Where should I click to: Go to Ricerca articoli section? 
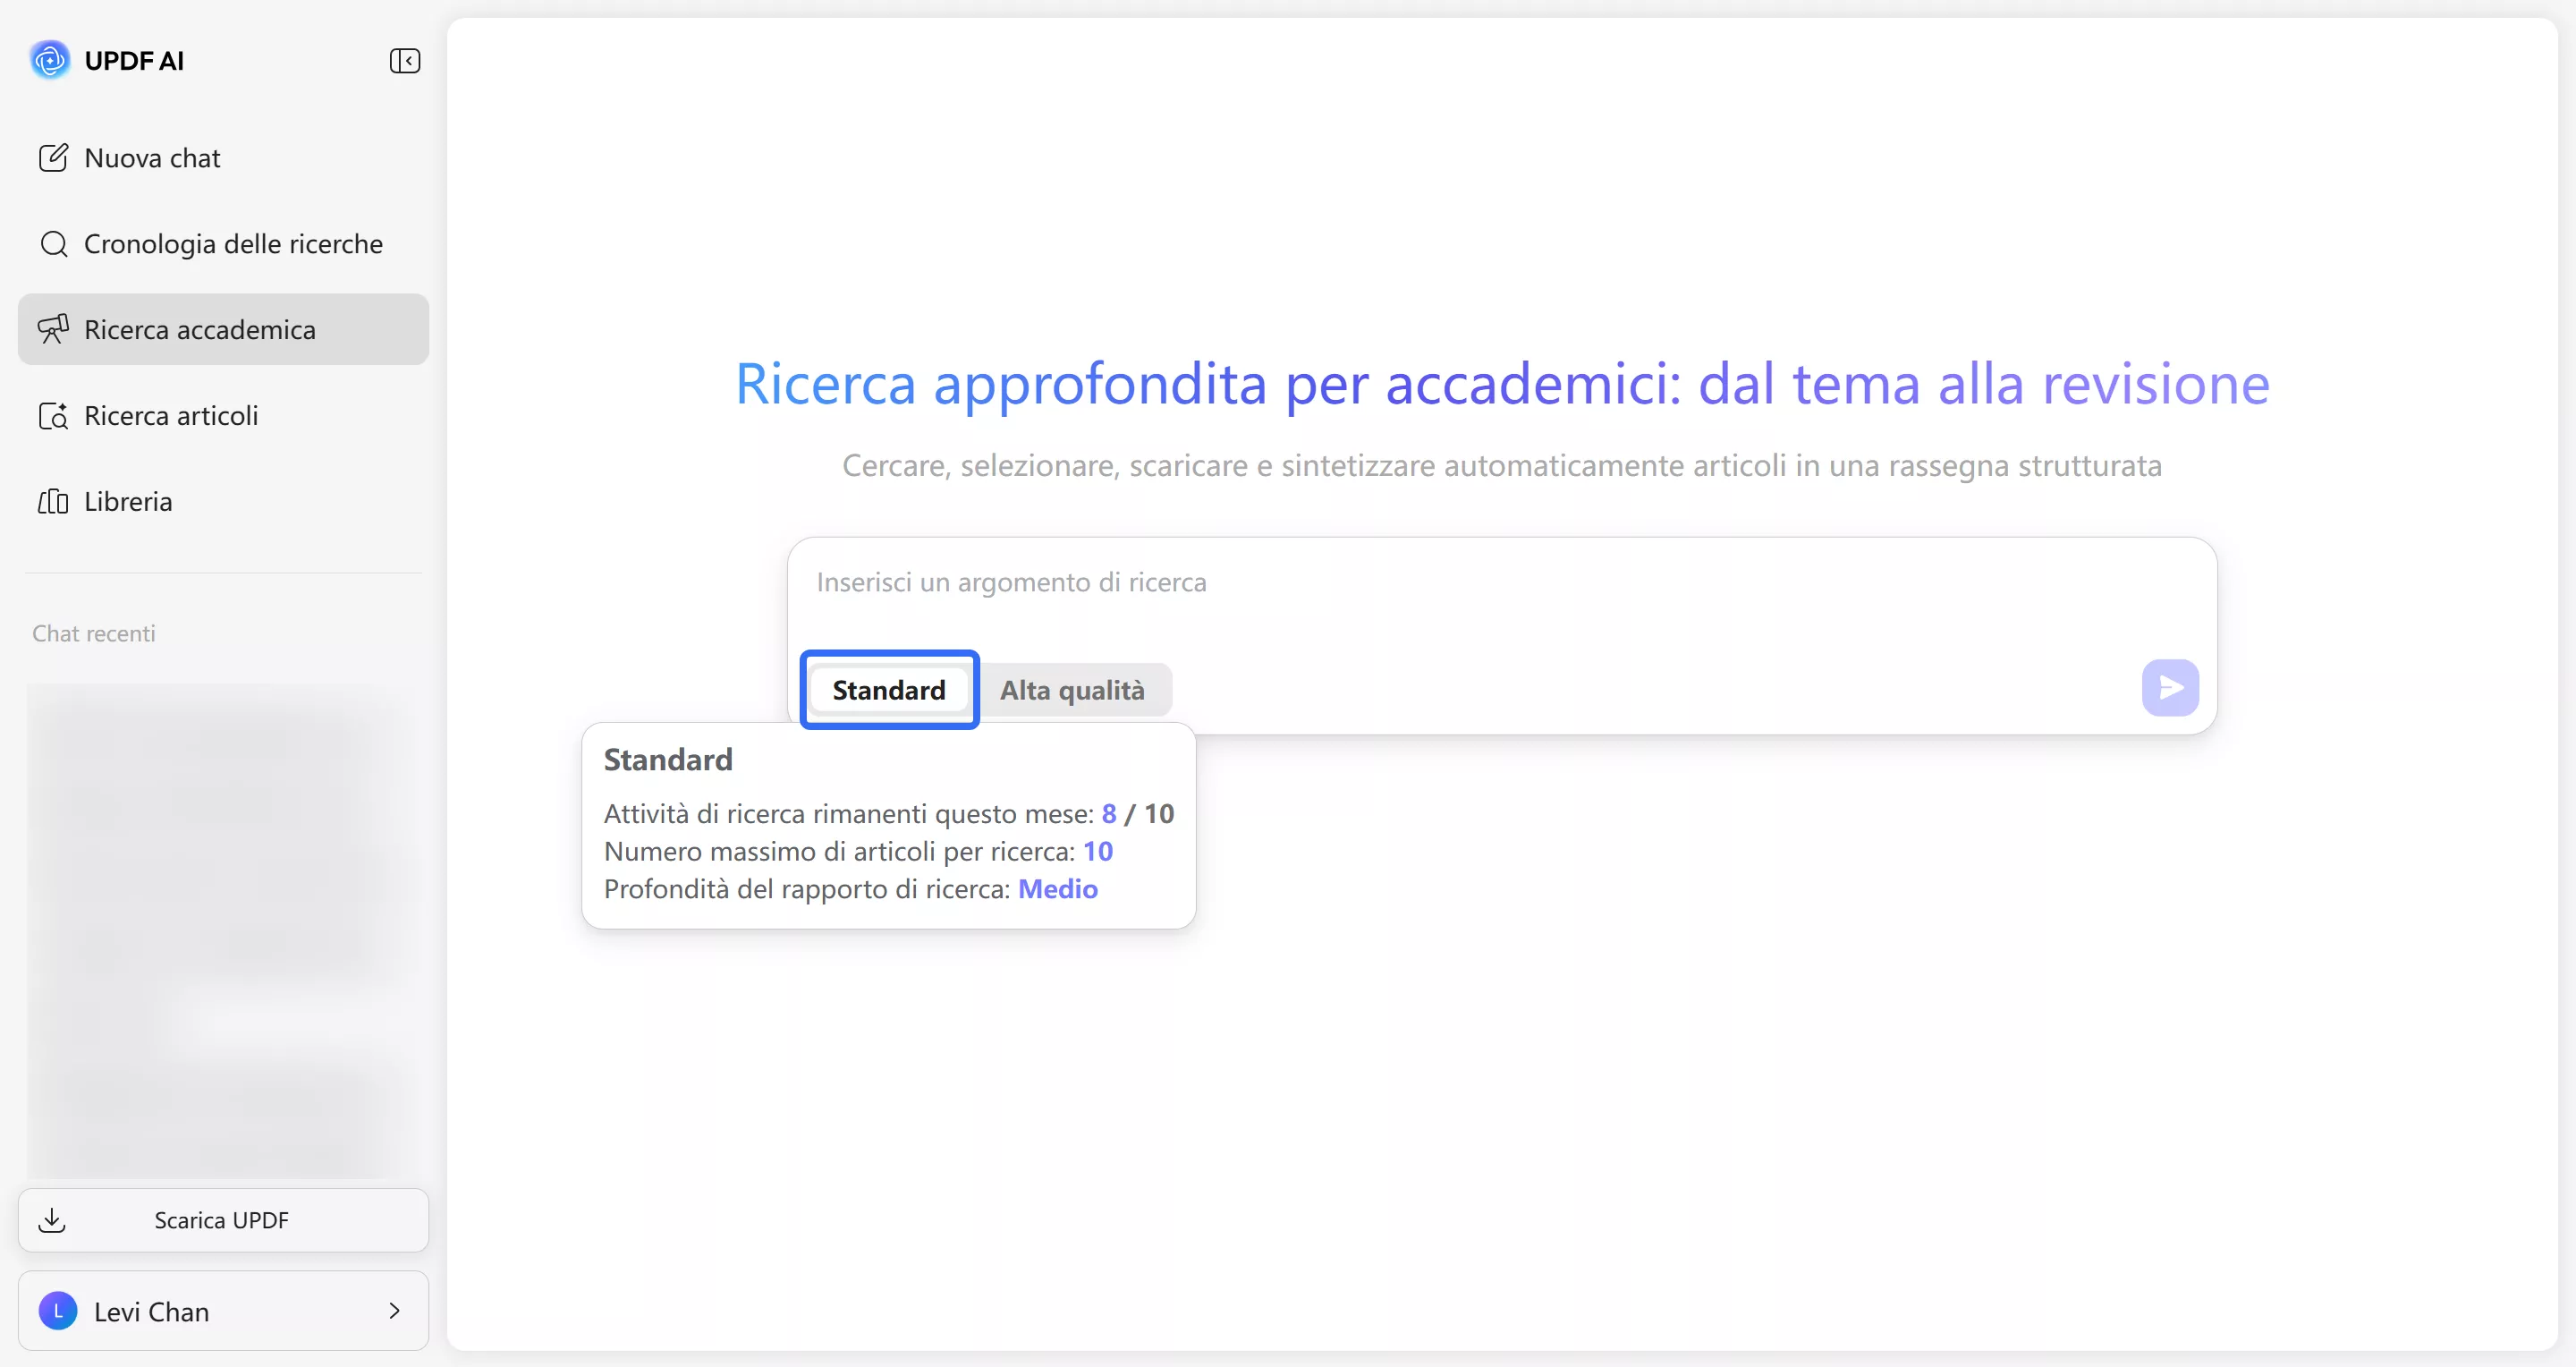coord(171,416)
